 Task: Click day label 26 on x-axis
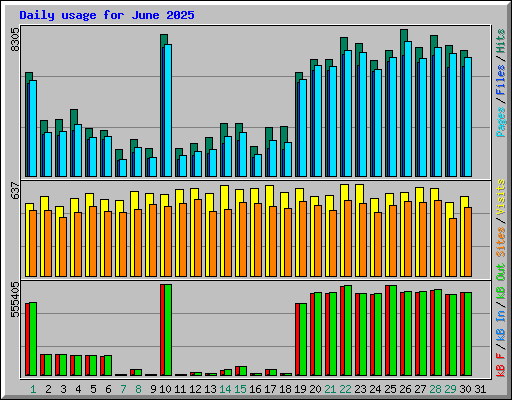[405, 389]
